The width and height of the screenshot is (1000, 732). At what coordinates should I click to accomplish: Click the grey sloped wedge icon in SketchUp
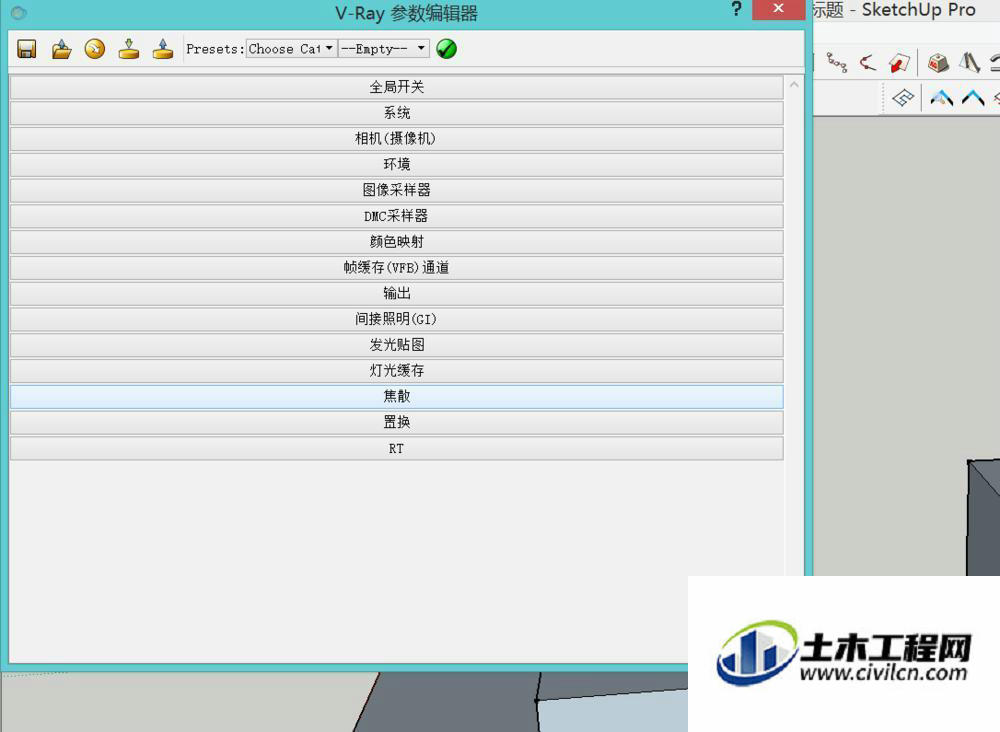tap(969, 62)
